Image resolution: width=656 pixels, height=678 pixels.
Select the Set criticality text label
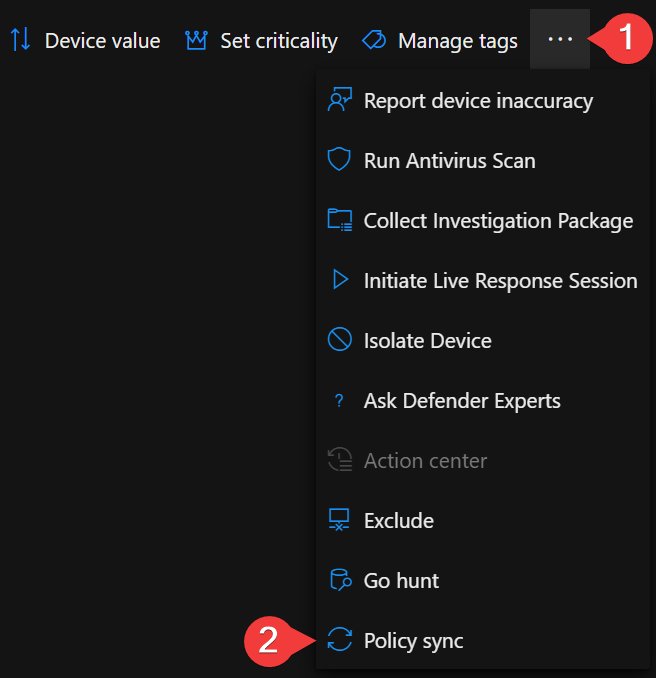tap(279, 42)
